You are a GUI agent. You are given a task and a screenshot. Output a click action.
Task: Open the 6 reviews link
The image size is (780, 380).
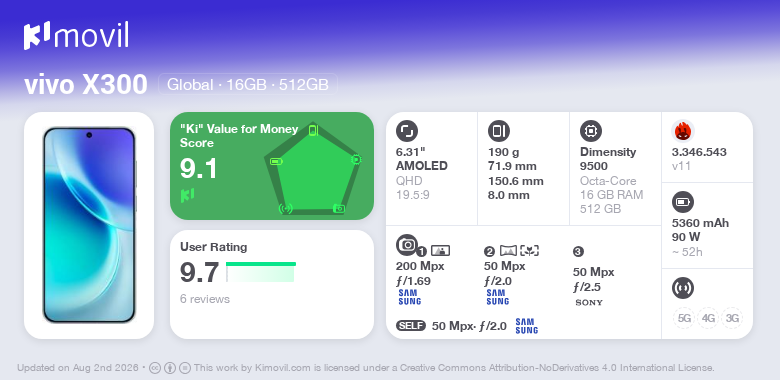(x=205, y=299)
